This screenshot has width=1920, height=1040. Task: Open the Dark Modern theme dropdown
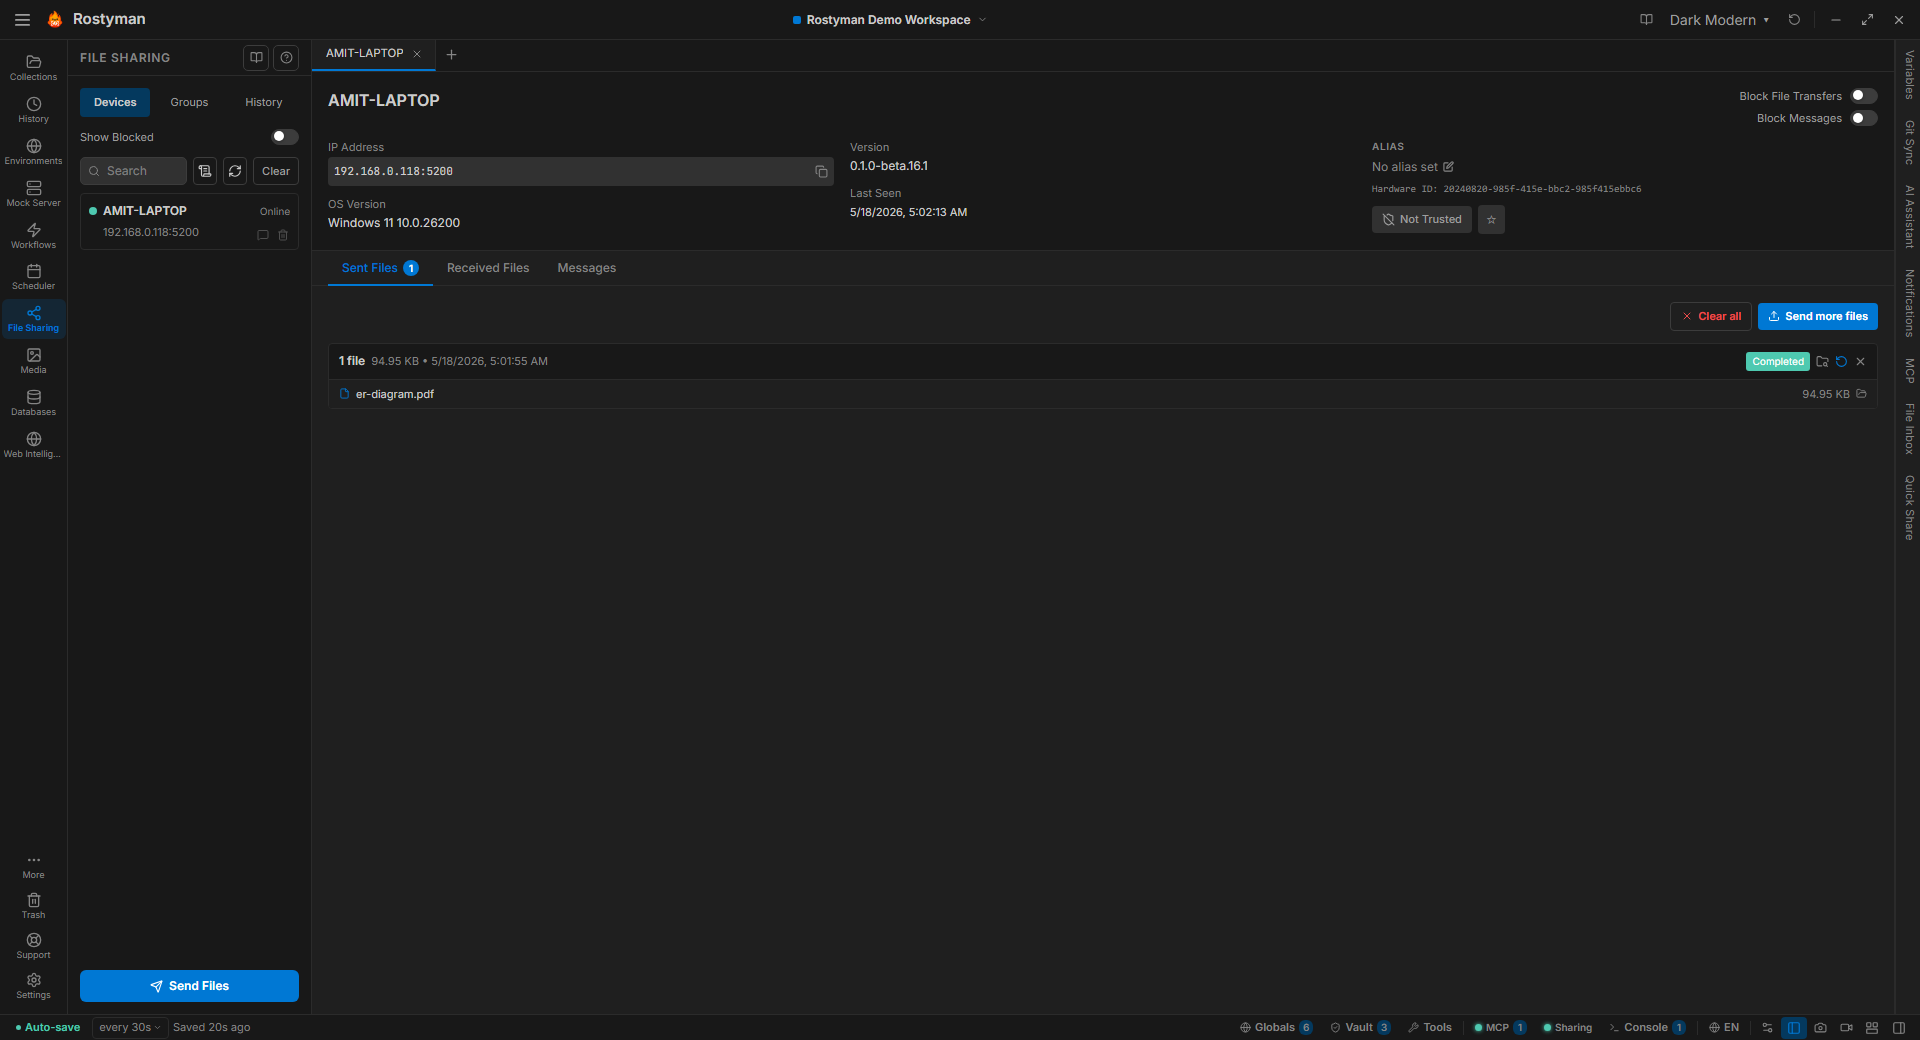pyautogui.click(x=1719, y=20)
